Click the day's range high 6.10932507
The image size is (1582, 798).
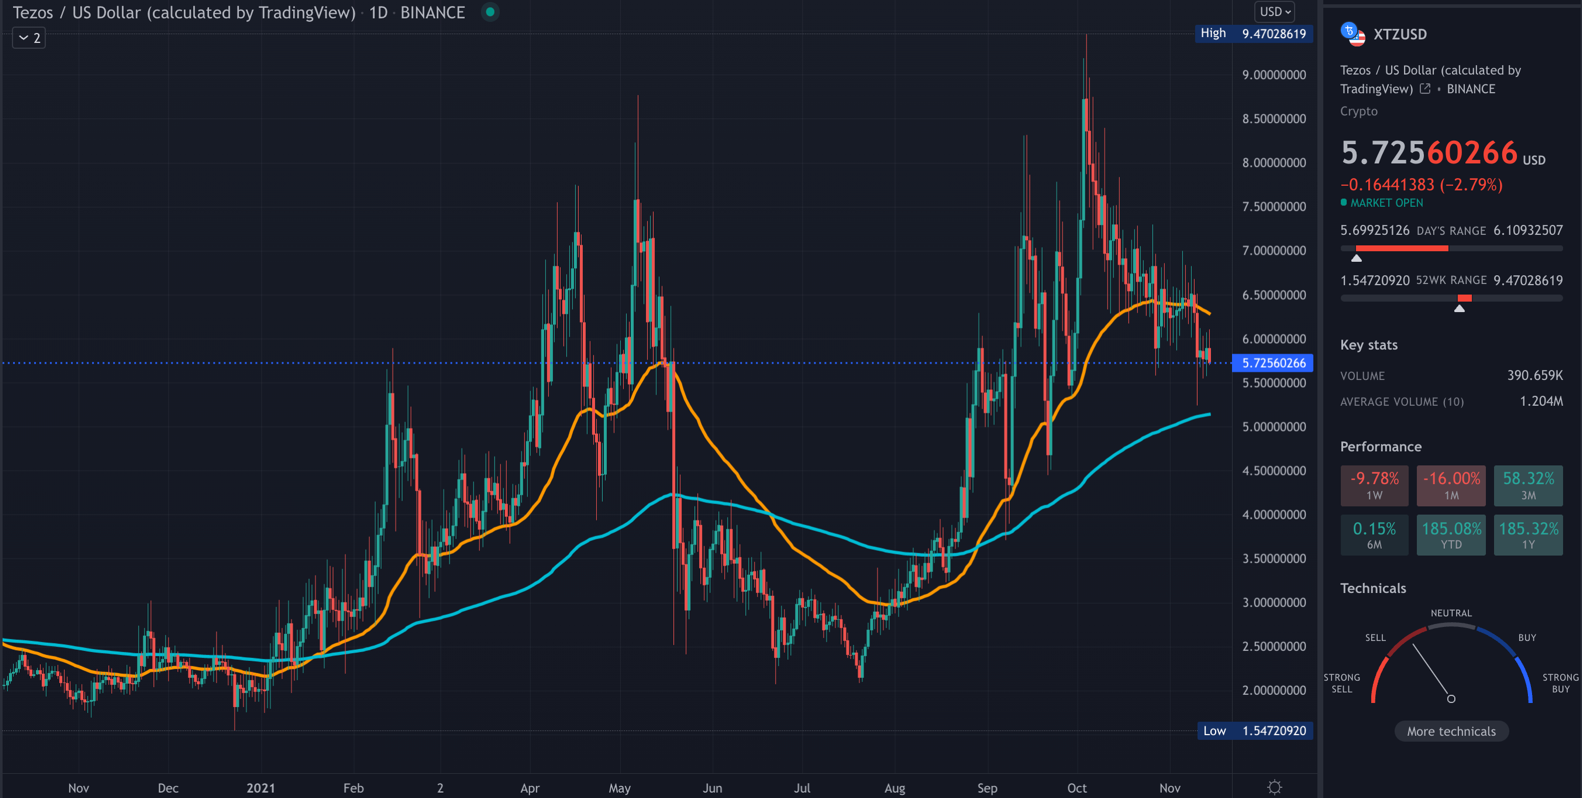coord(1528,230)
